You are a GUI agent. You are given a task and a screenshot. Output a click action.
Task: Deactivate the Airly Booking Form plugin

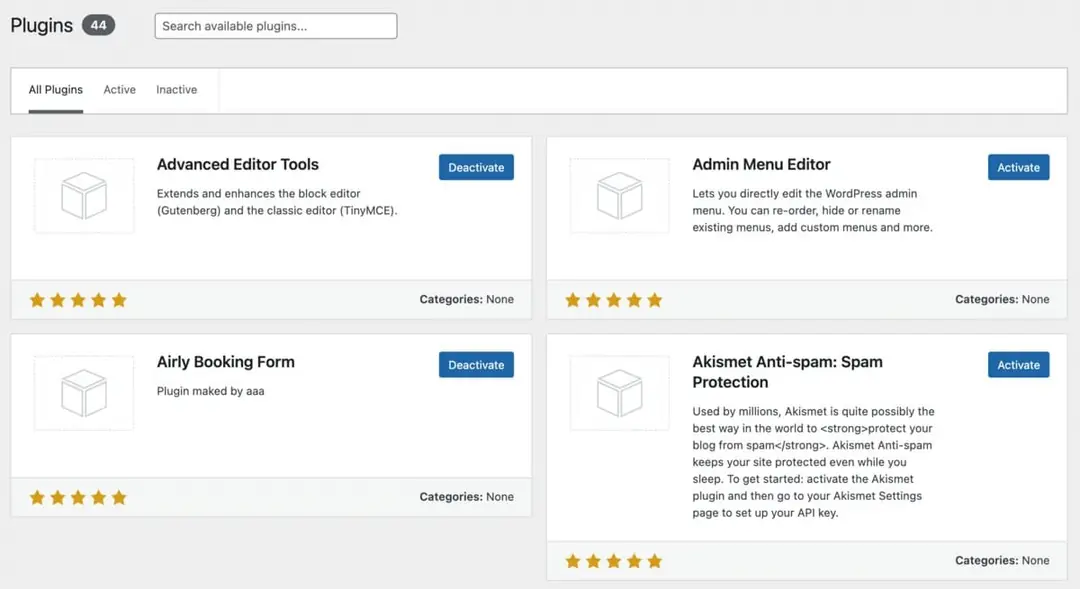(476, 364)
